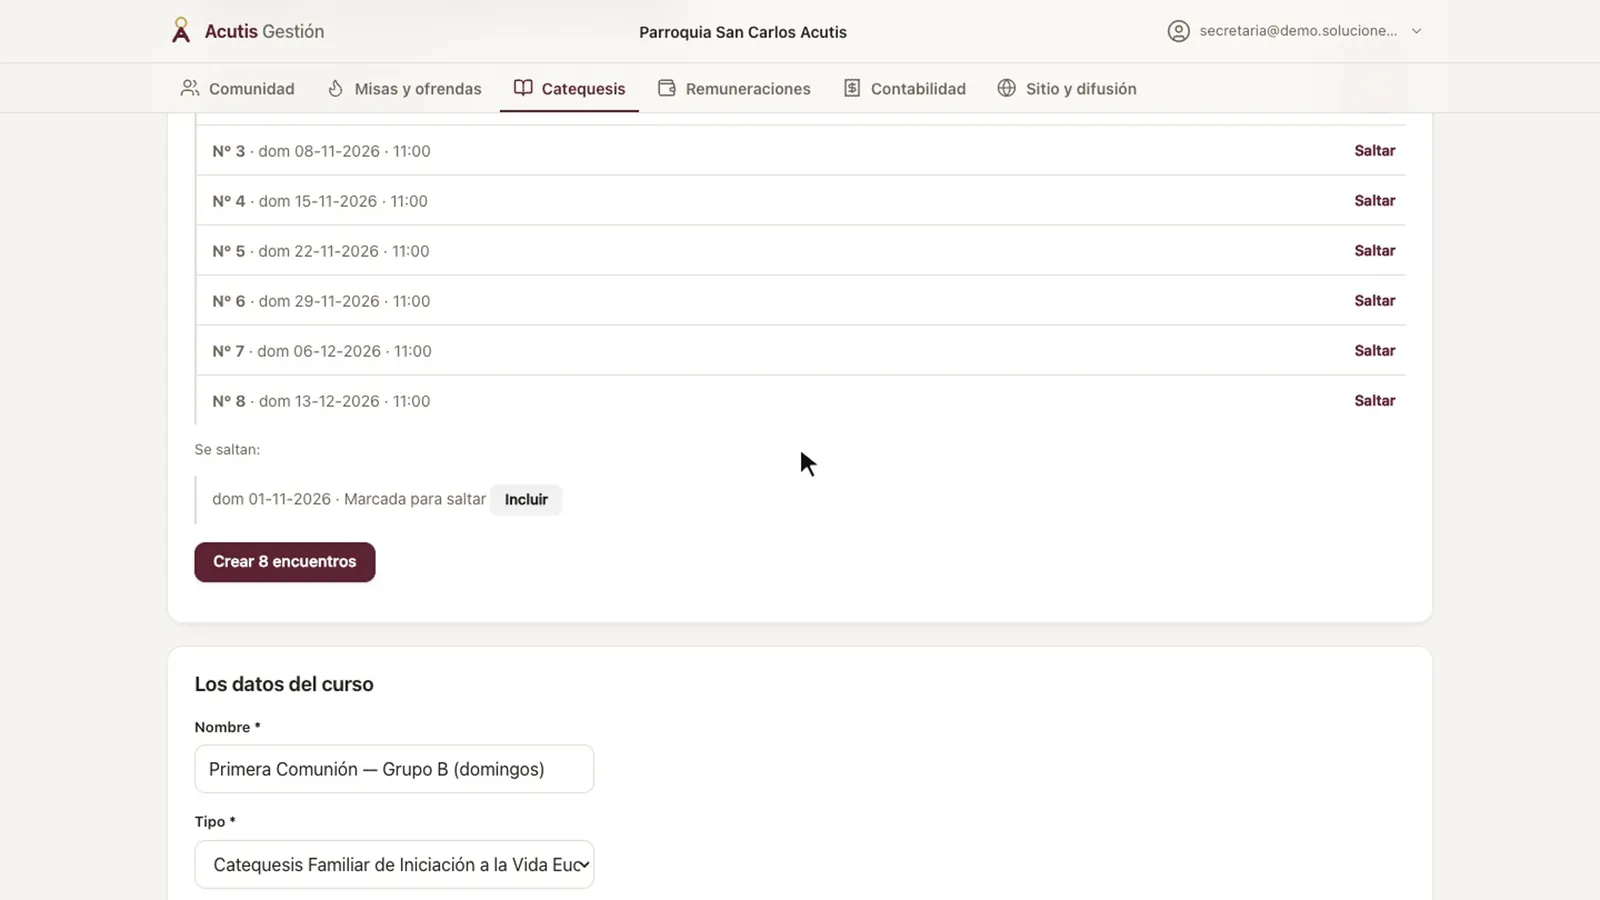Select the Catequesis tab
The image size is (1600, 900).
(569, 88)
